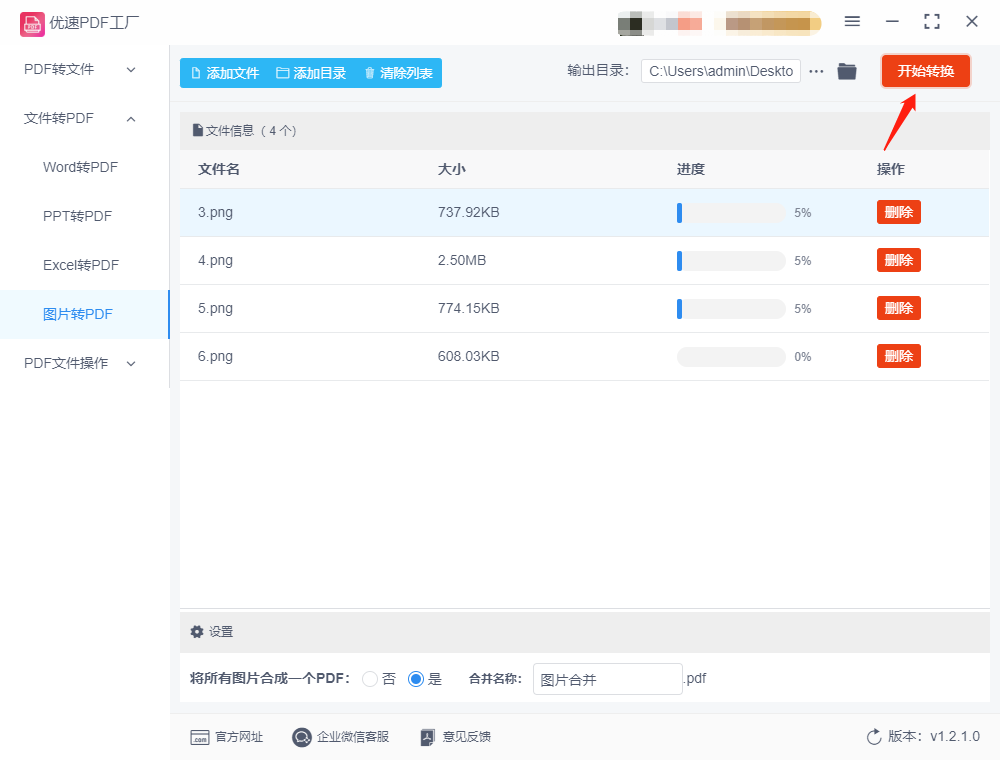Click the 2.50MB size cell
Viewport: 1000px width, 760px height.
coord(462,260)
